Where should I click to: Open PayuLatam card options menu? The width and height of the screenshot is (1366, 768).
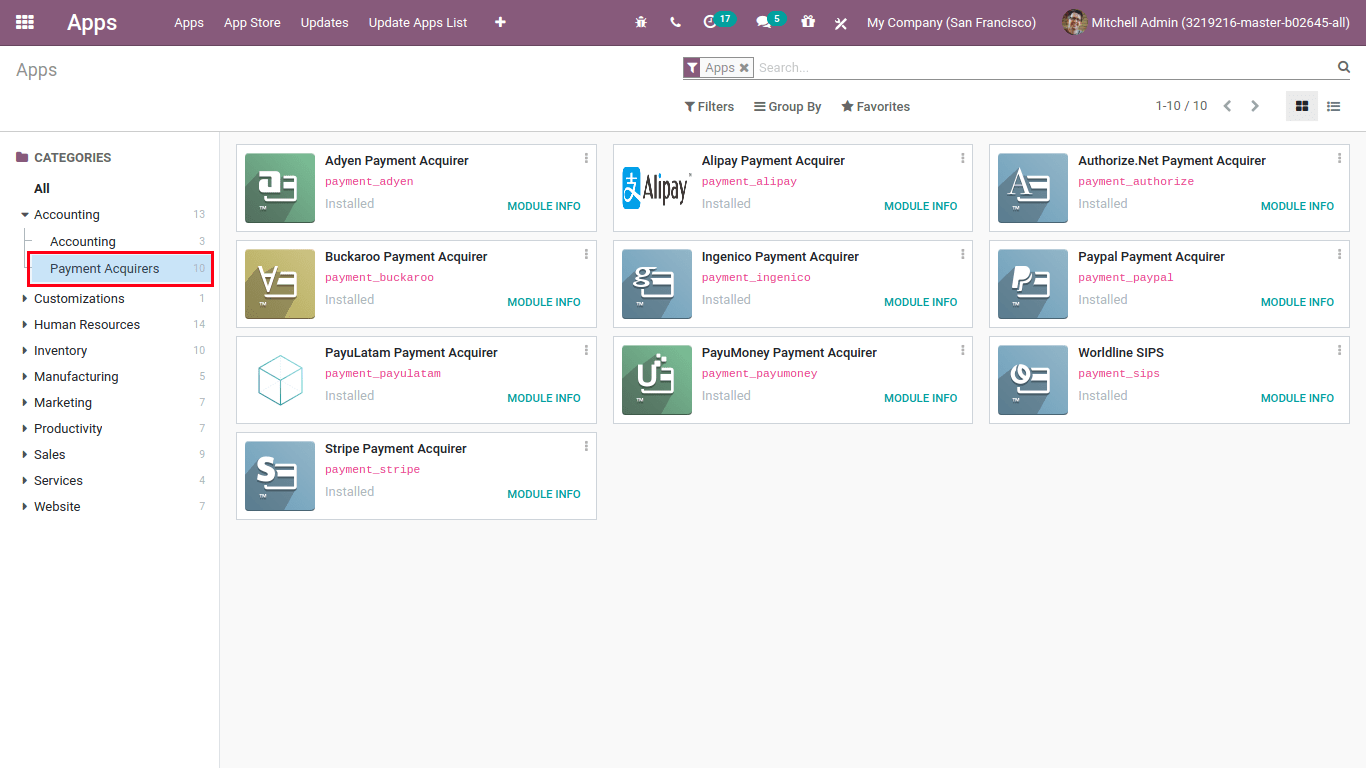586,350
